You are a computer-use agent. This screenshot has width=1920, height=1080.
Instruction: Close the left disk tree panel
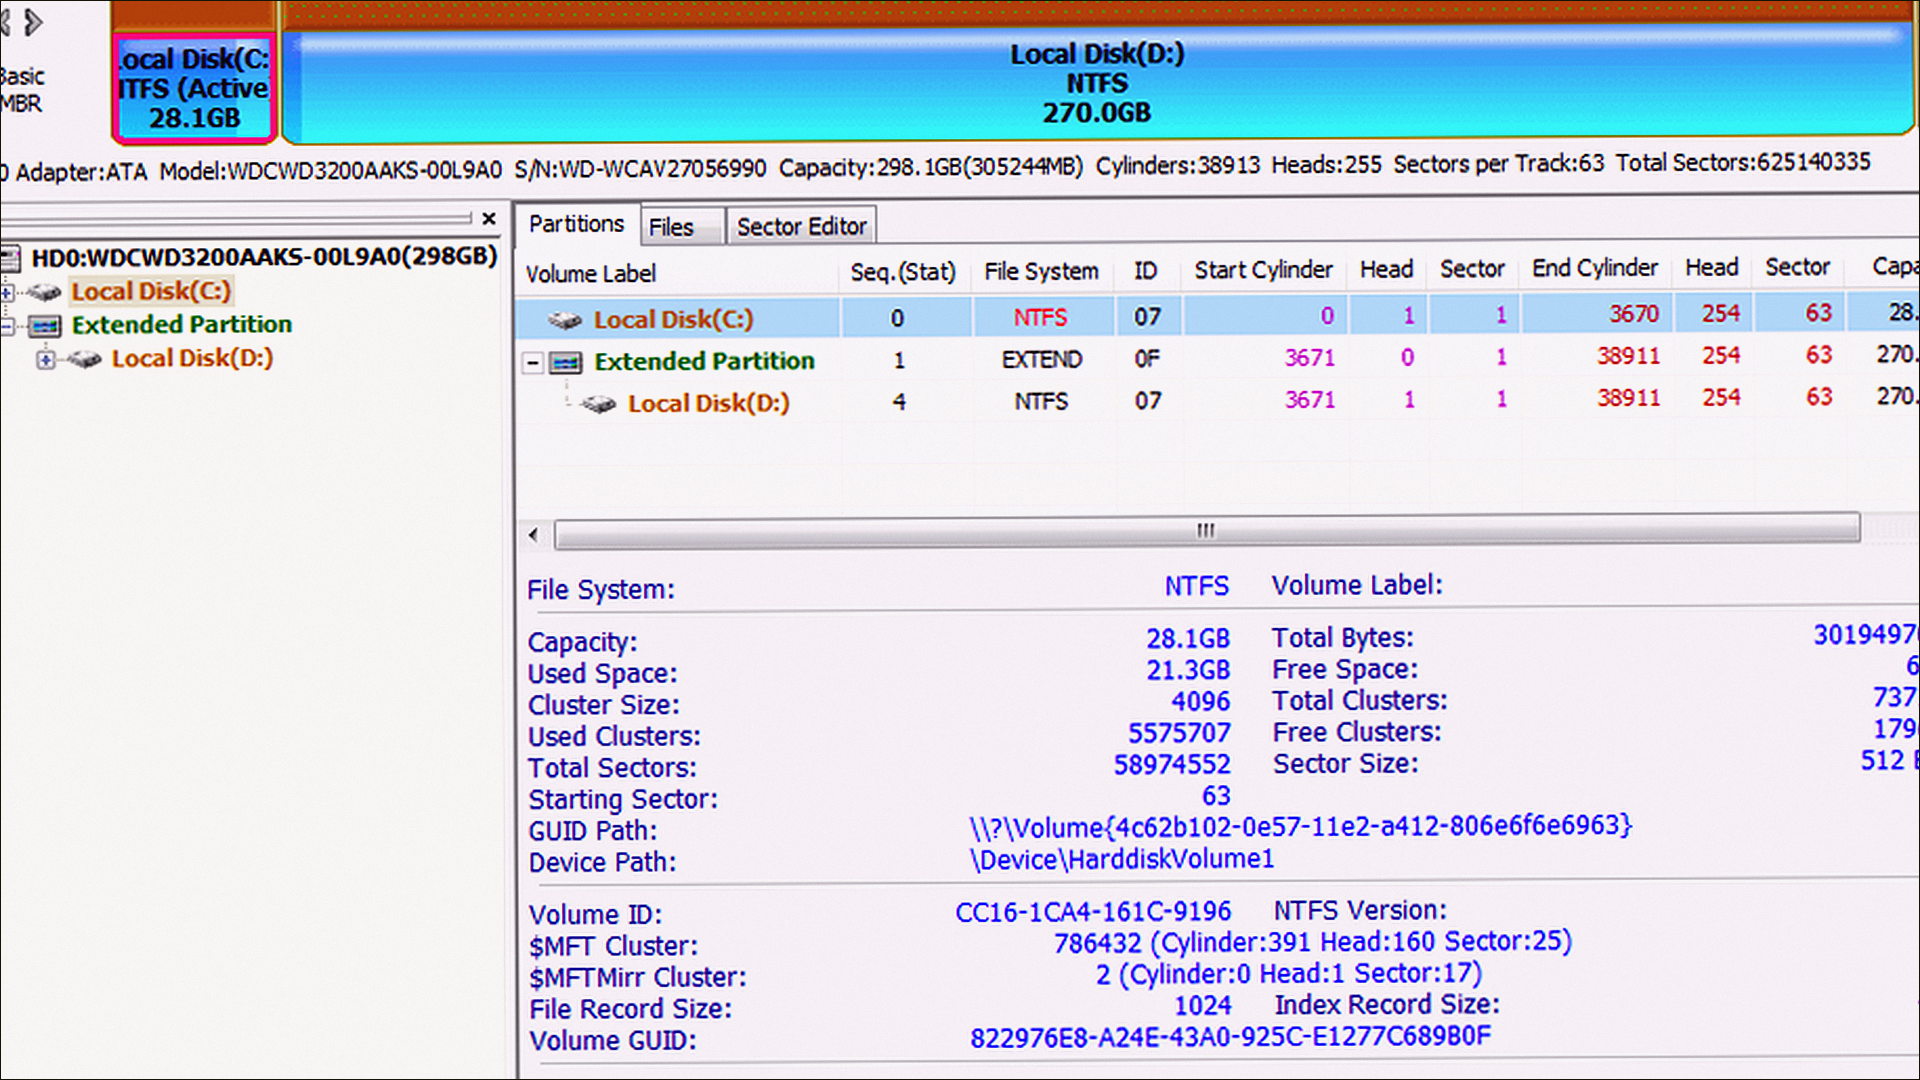click(489, 218)
